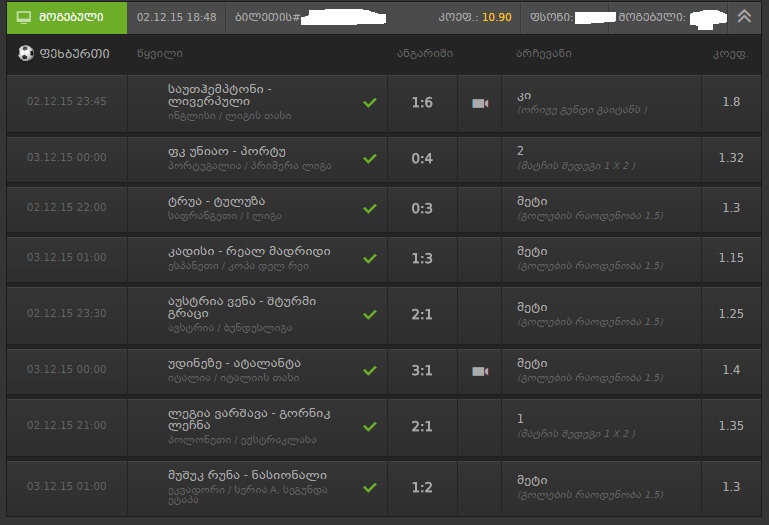Image resolution: width=769 pixels, height=525 pixels.
Task: Click league text პორტუგალია / პრიმერა ლიგა
Action: [250, 166]
